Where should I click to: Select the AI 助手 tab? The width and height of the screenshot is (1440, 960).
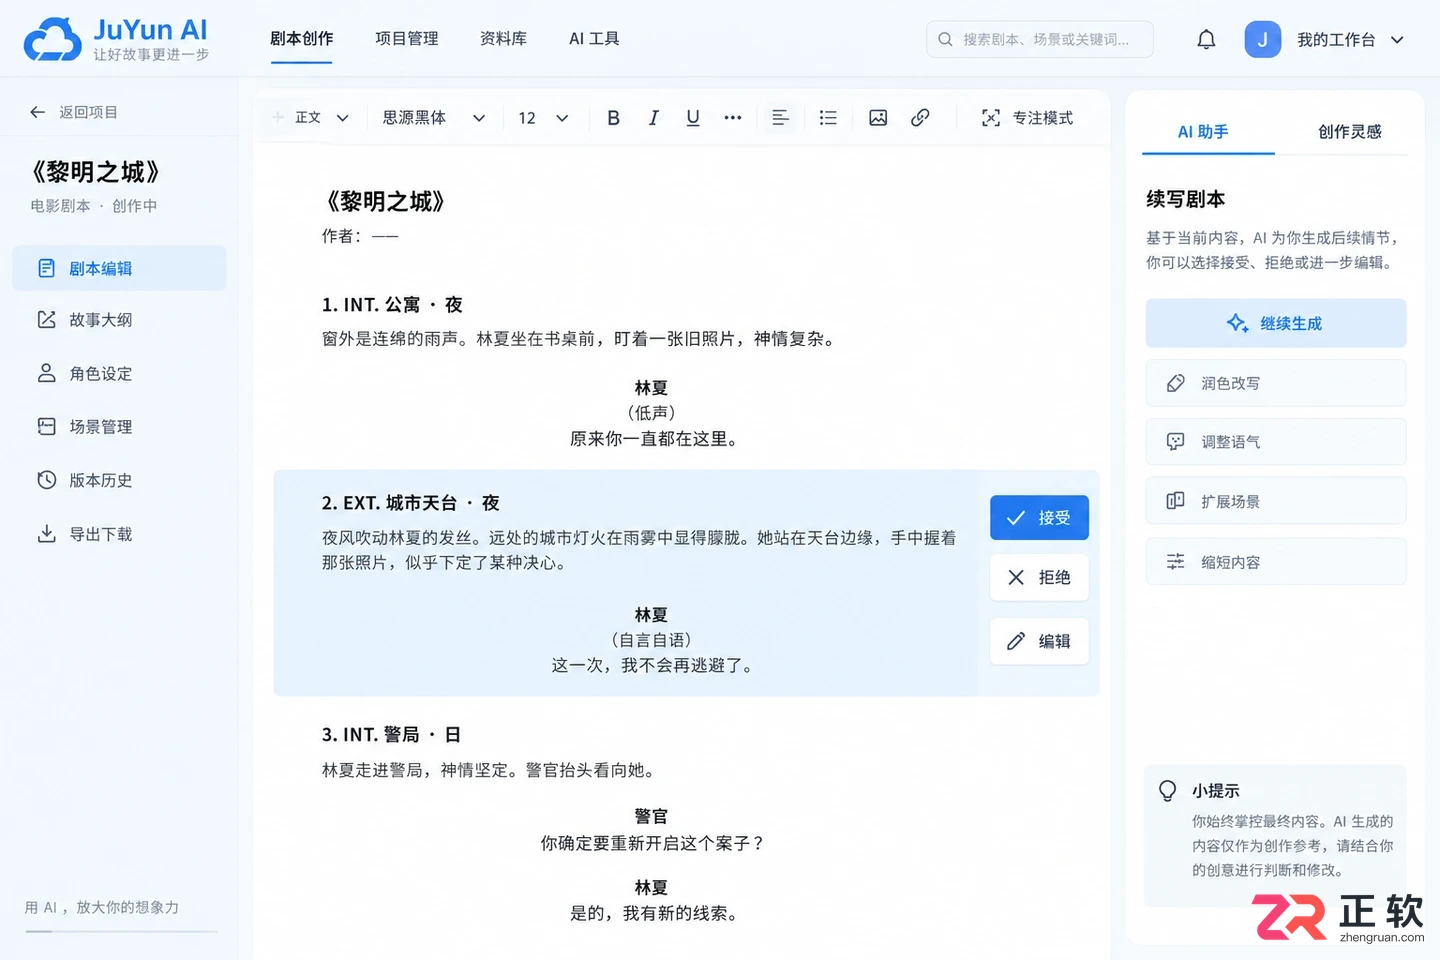click(x=1203, y=132)
